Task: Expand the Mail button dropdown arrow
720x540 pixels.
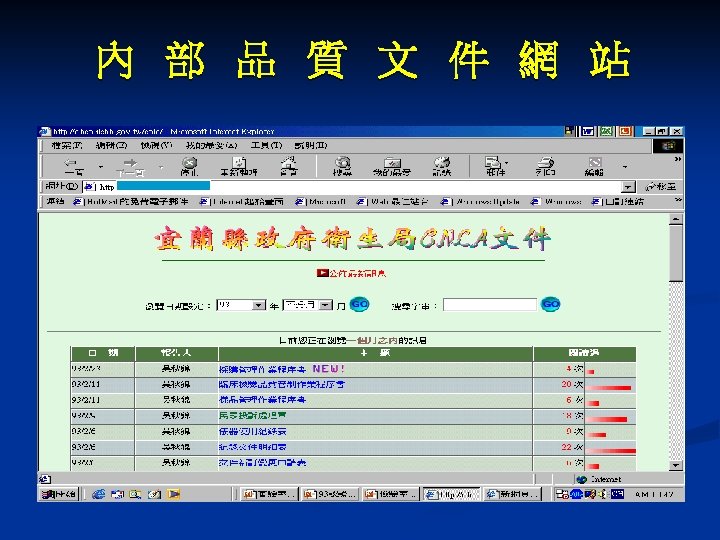Action: tap(506, 162)
